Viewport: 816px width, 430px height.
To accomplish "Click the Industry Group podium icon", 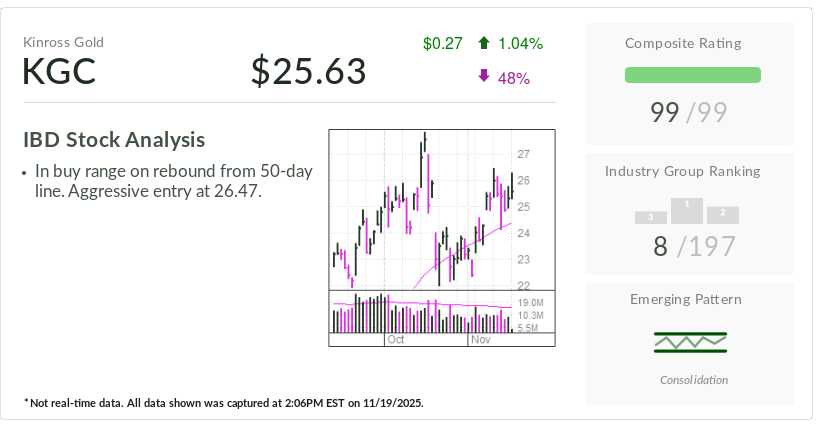I will tap(687, 211).
